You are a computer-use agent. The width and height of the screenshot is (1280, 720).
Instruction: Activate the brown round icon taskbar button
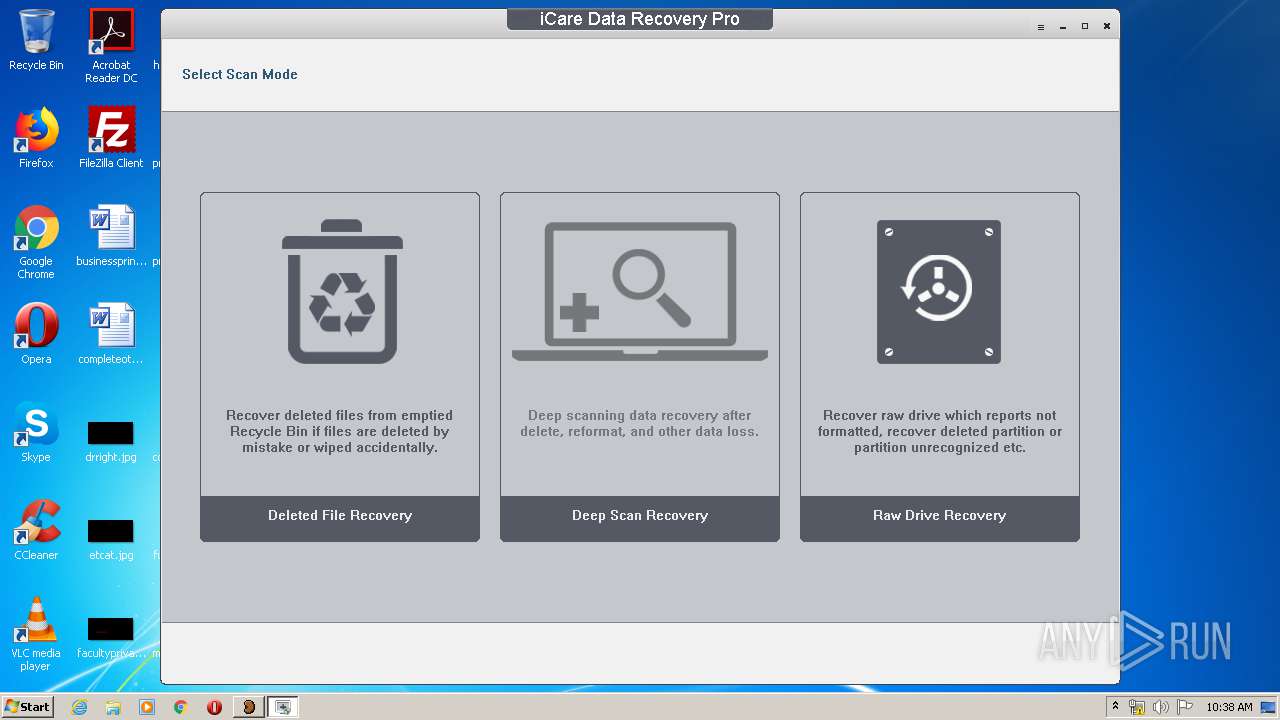click(x=249, y=707)
